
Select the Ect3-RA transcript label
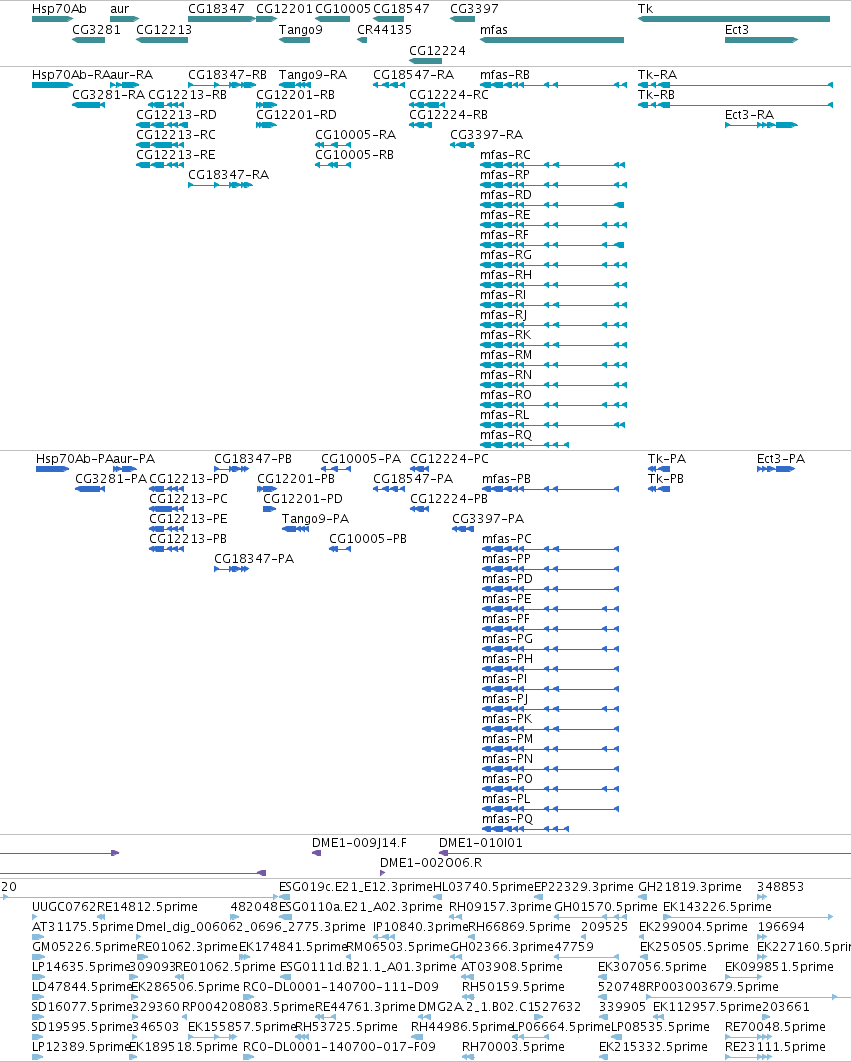(749, 115)
